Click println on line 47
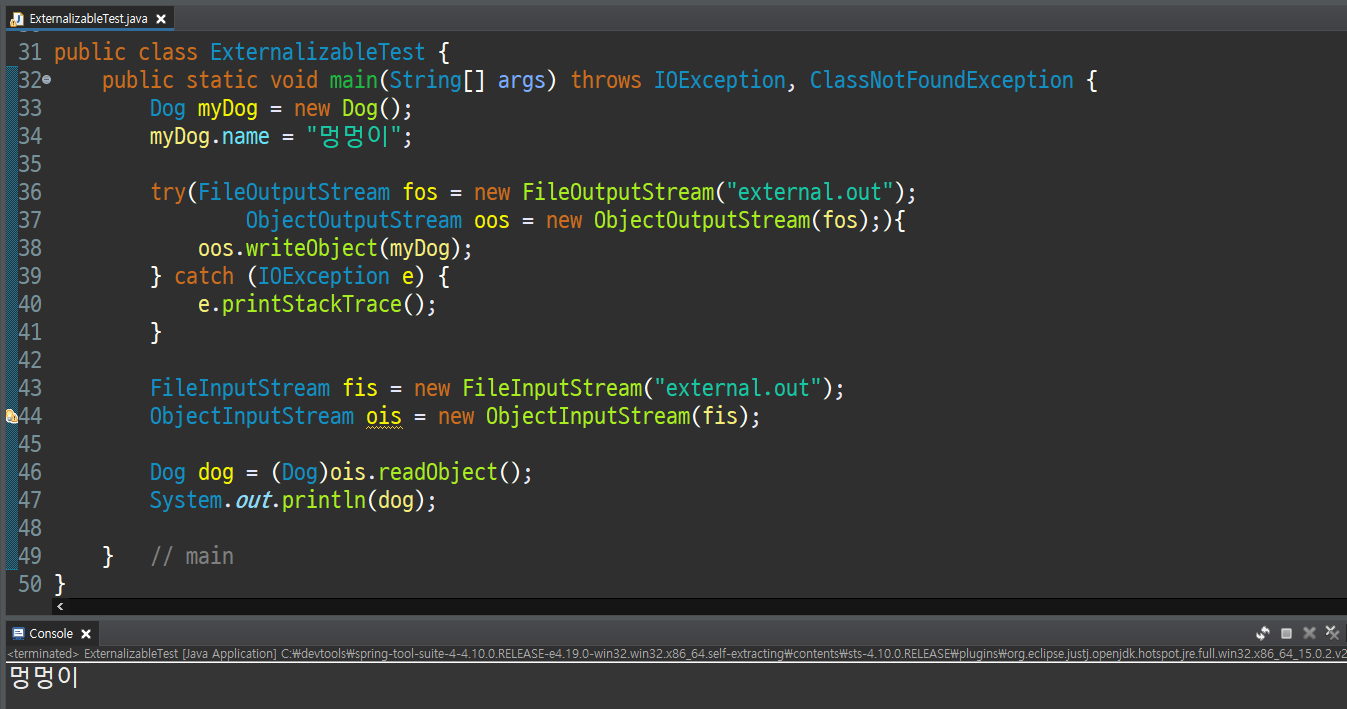The image size is (1347, 709). pos(323,500)
